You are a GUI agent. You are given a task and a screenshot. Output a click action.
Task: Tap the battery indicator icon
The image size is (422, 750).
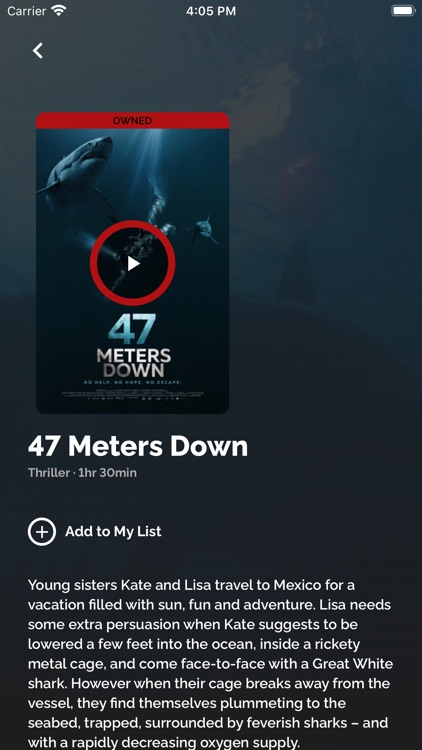point(403,11)
